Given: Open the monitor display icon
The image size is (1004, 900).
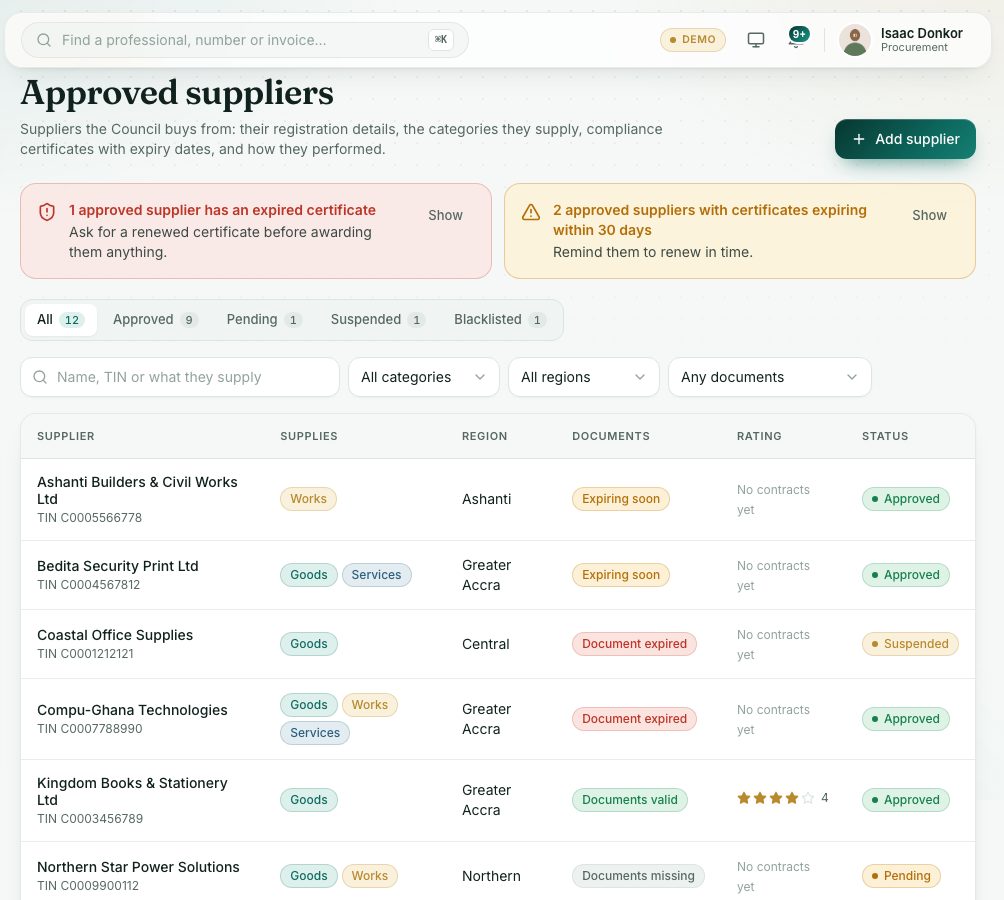Looking at the screenshot, I should pyautogui.click(x=756, y=40).
